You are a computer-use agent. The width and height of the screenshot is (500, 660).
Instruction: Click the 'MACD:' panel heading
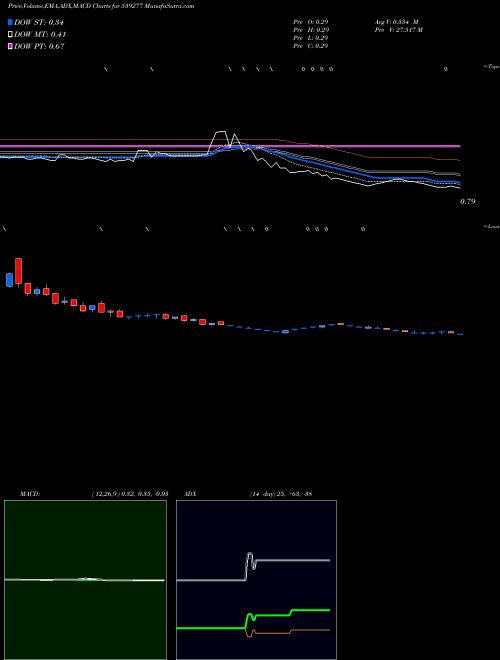point(30,494)
